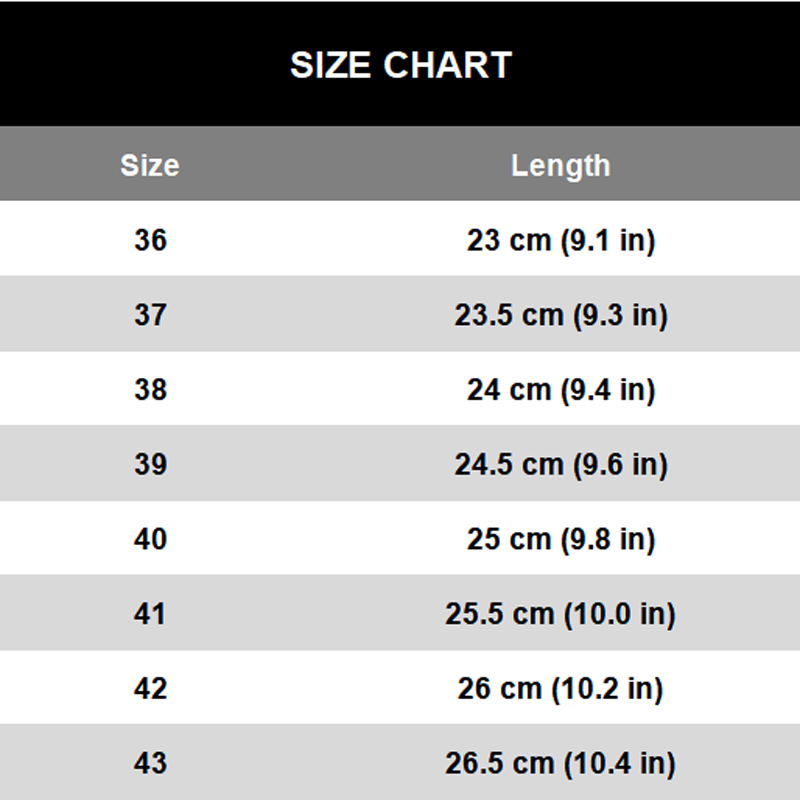Click the 26.5 cm (10.4 in) length
Image resolution: width=800 pixels, height=800 pixels.
click(x=560, y=763)
